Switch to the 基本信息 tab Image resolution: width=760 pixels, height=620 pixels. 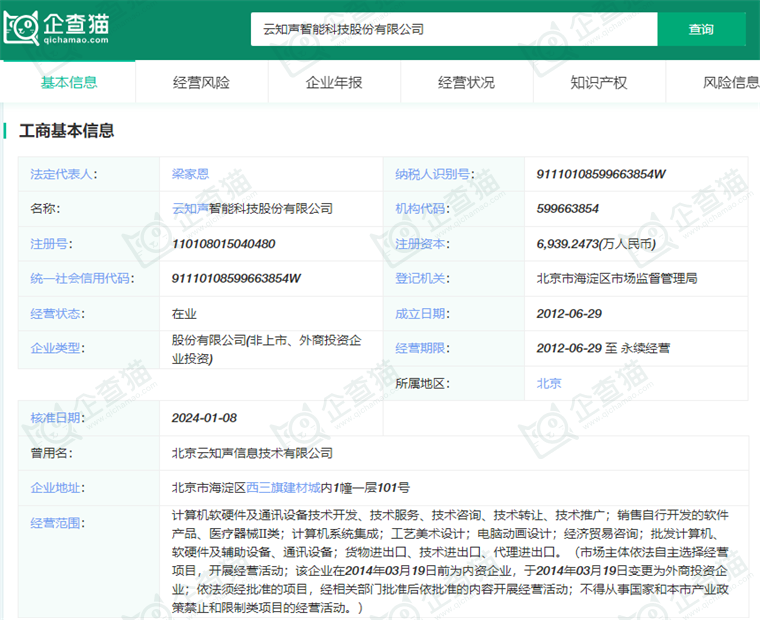(x=69, y=82)
